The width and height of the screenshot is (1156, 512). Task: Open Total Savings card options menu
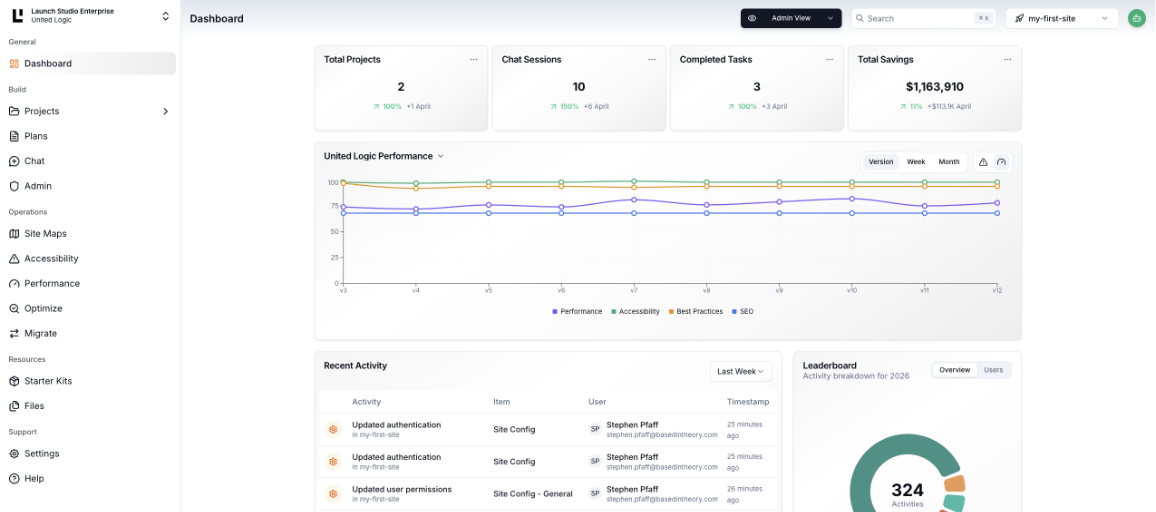(x=1008, y=60)
